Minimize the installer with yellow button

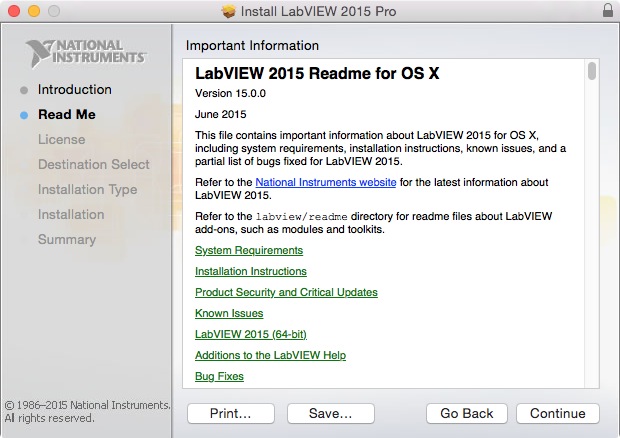point(34,11)
